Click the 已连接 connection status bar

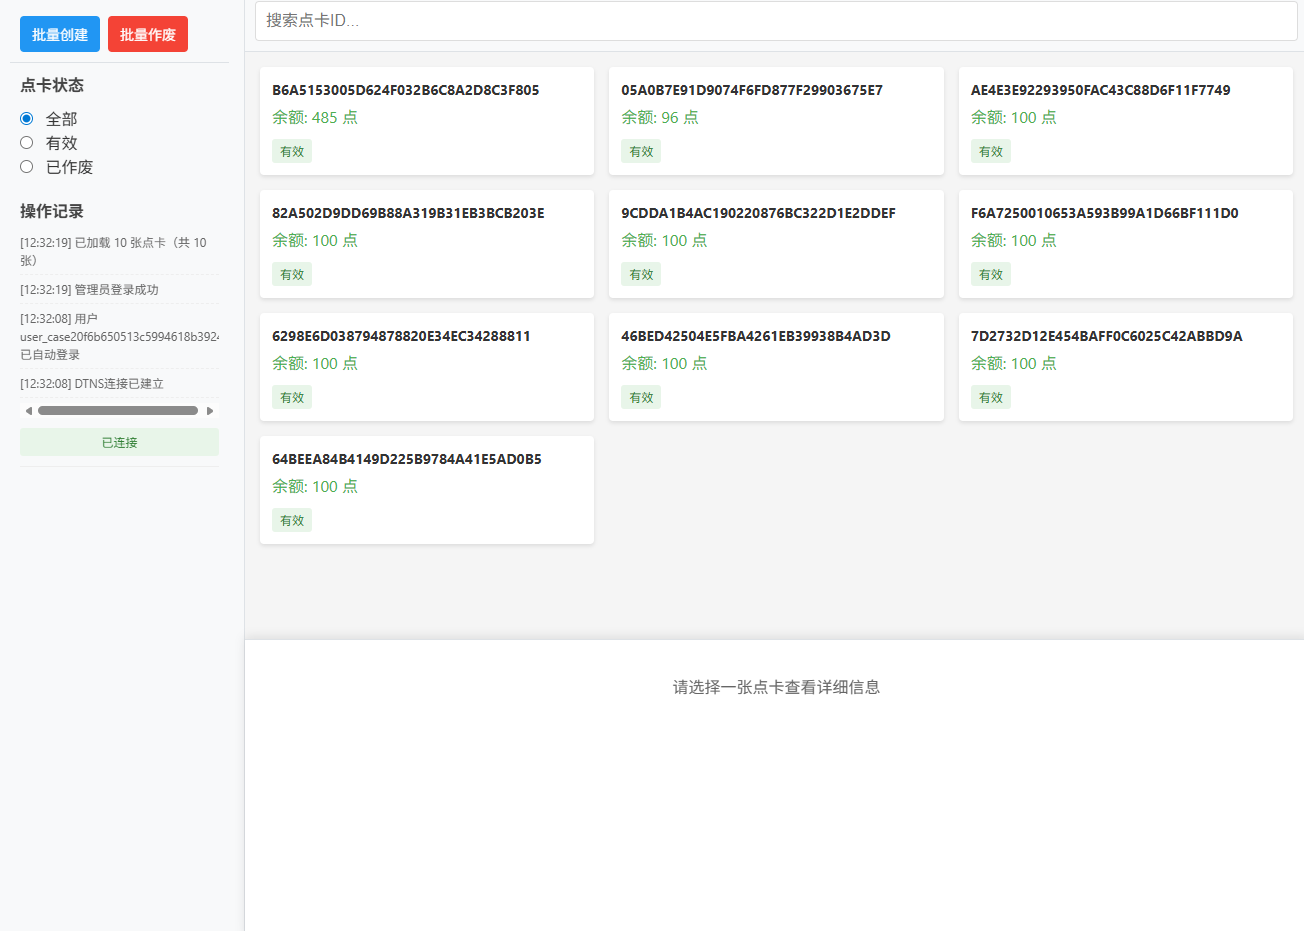point(119,442)
